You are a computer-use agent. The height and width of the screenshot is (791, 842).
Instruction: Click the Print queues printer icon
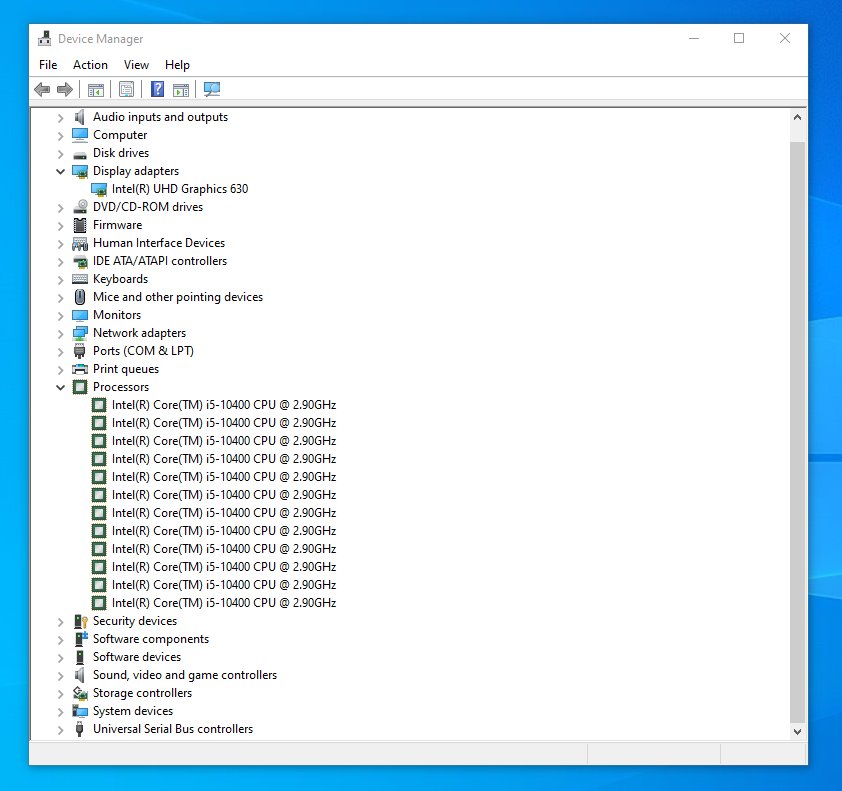pos(80,369)
